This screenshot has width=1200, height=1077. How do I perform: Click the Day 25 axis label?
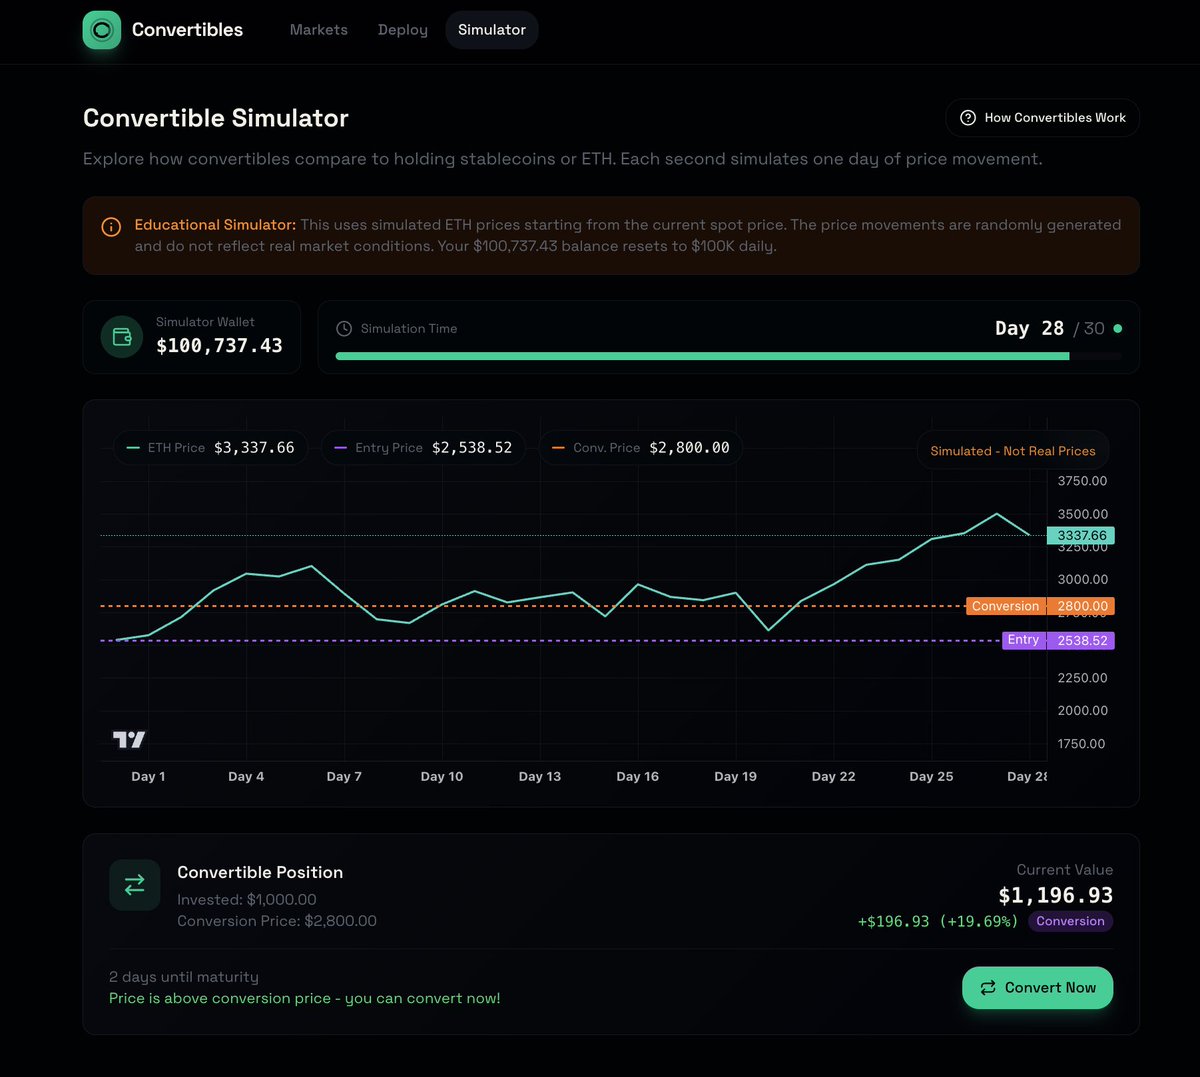931,777
